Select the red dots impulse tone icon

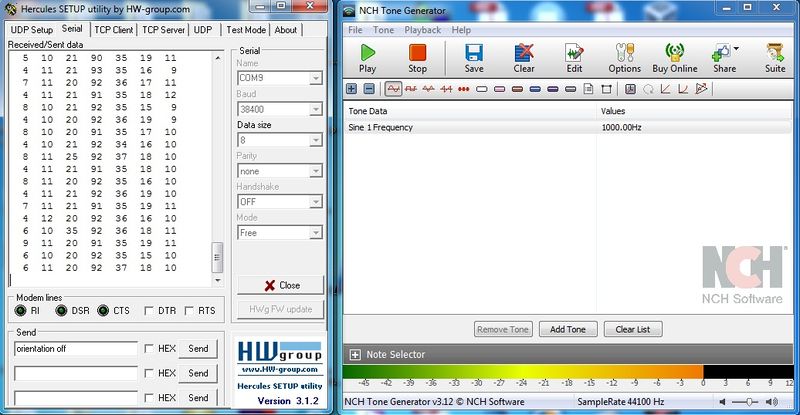[x=464, y=89]
